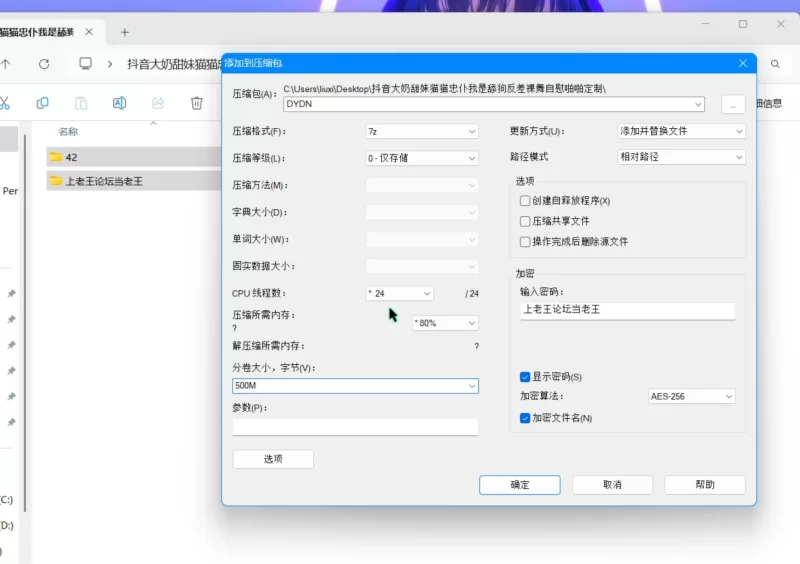This screenshot has height=564, width=800.
Task: Enable 操作完成后删除源文件 checkbox
Action: pyautogui.click(x=525, y=241)
